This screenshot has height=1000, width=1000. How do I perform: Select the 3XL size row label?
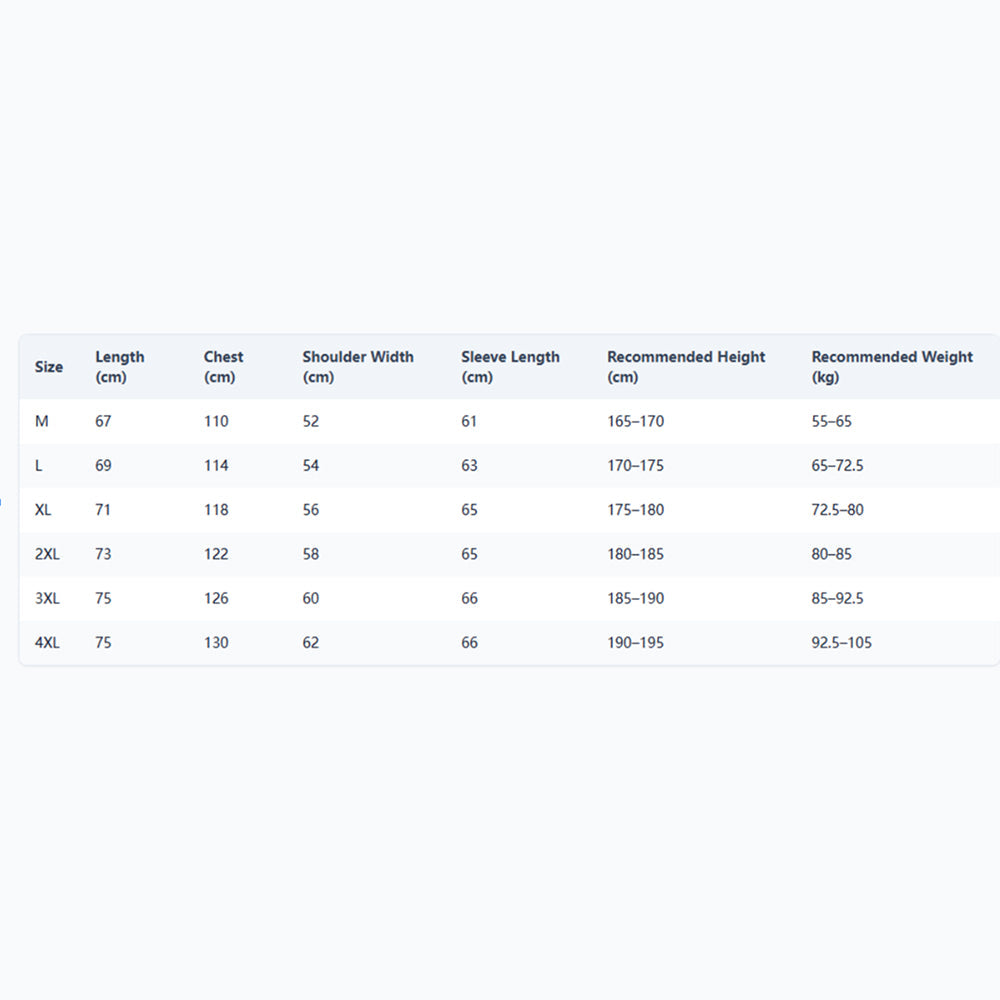[47, 598]
